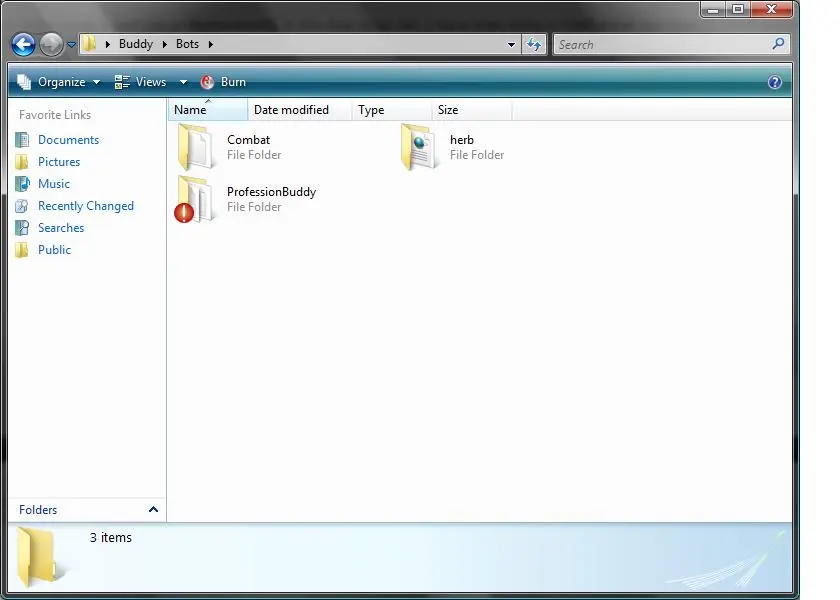Select Bots in the address breadcrumb
840x600 pixels.
pyautogui.click(x=187, y=44)
